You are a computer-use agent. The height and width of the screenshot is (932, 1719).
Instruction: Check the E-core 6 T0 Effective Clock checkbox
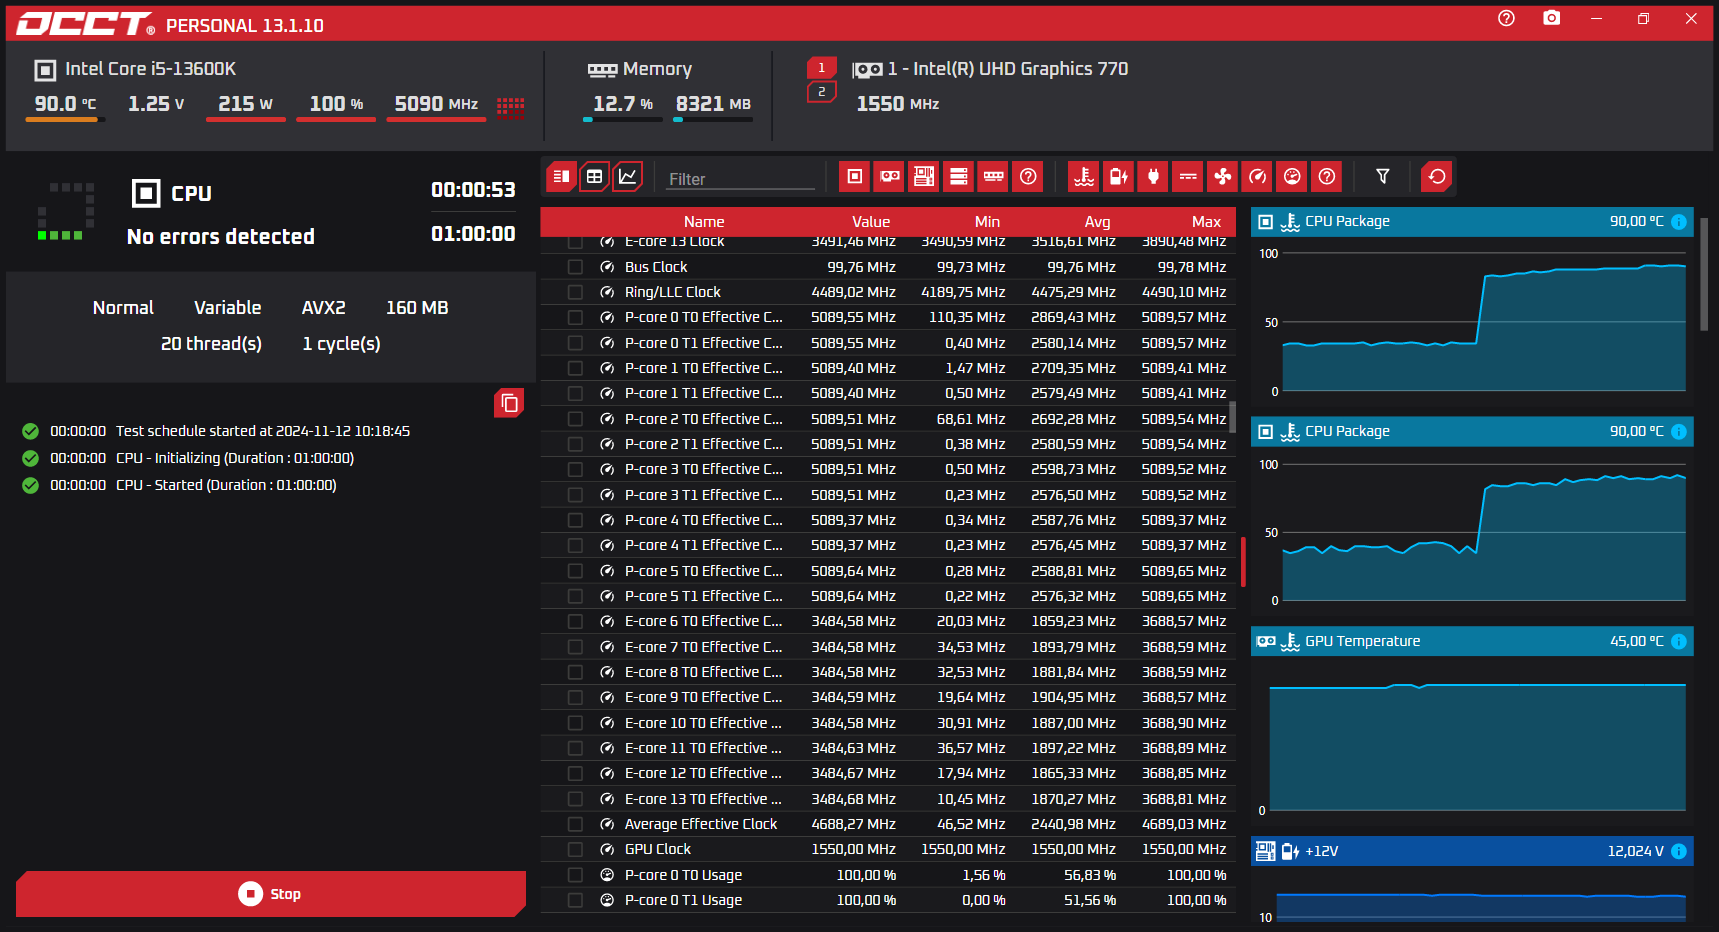tap(575, 621)
